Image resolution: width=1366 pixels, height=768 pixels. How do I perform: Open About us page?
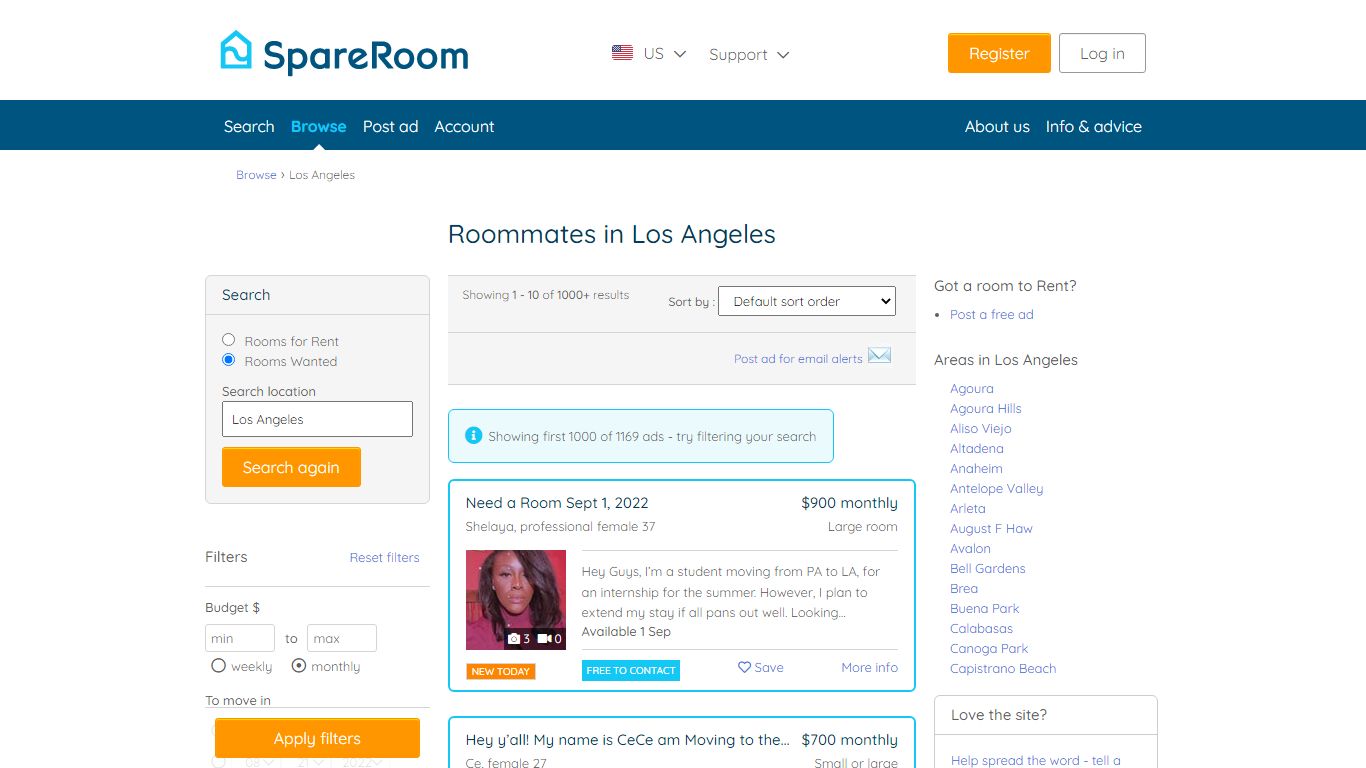tap(997, 126)
